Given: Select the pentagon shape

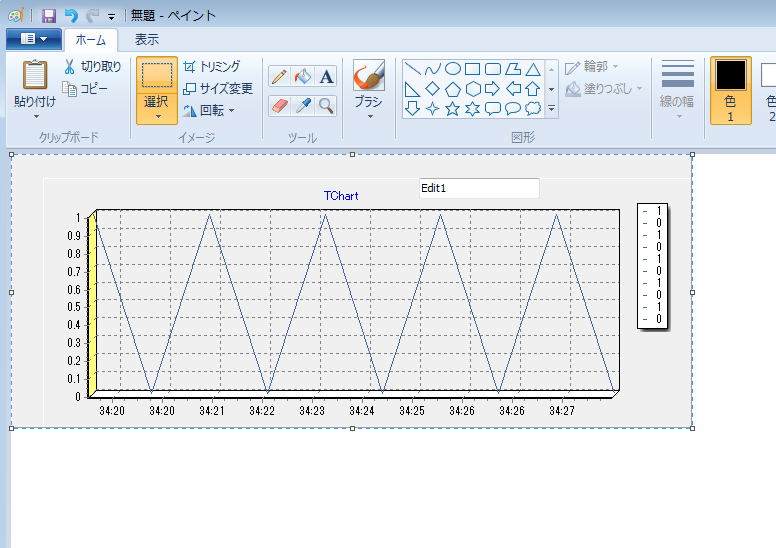Looking at the screenshot, I should tap(452, 89).
